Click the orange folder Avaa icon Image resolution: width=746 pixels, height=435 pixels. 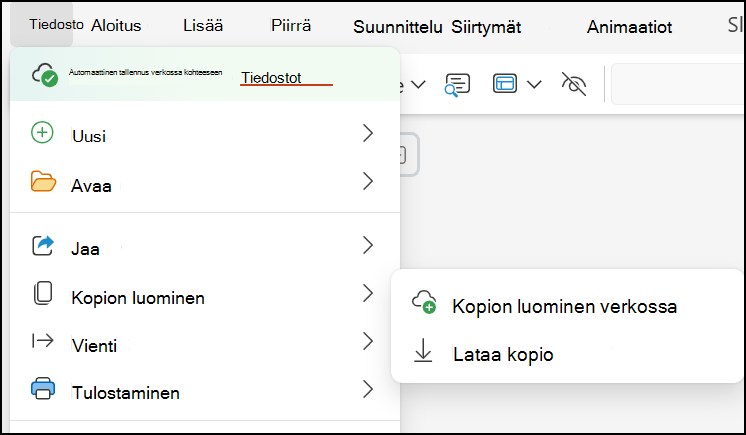(x=43, y=181)
